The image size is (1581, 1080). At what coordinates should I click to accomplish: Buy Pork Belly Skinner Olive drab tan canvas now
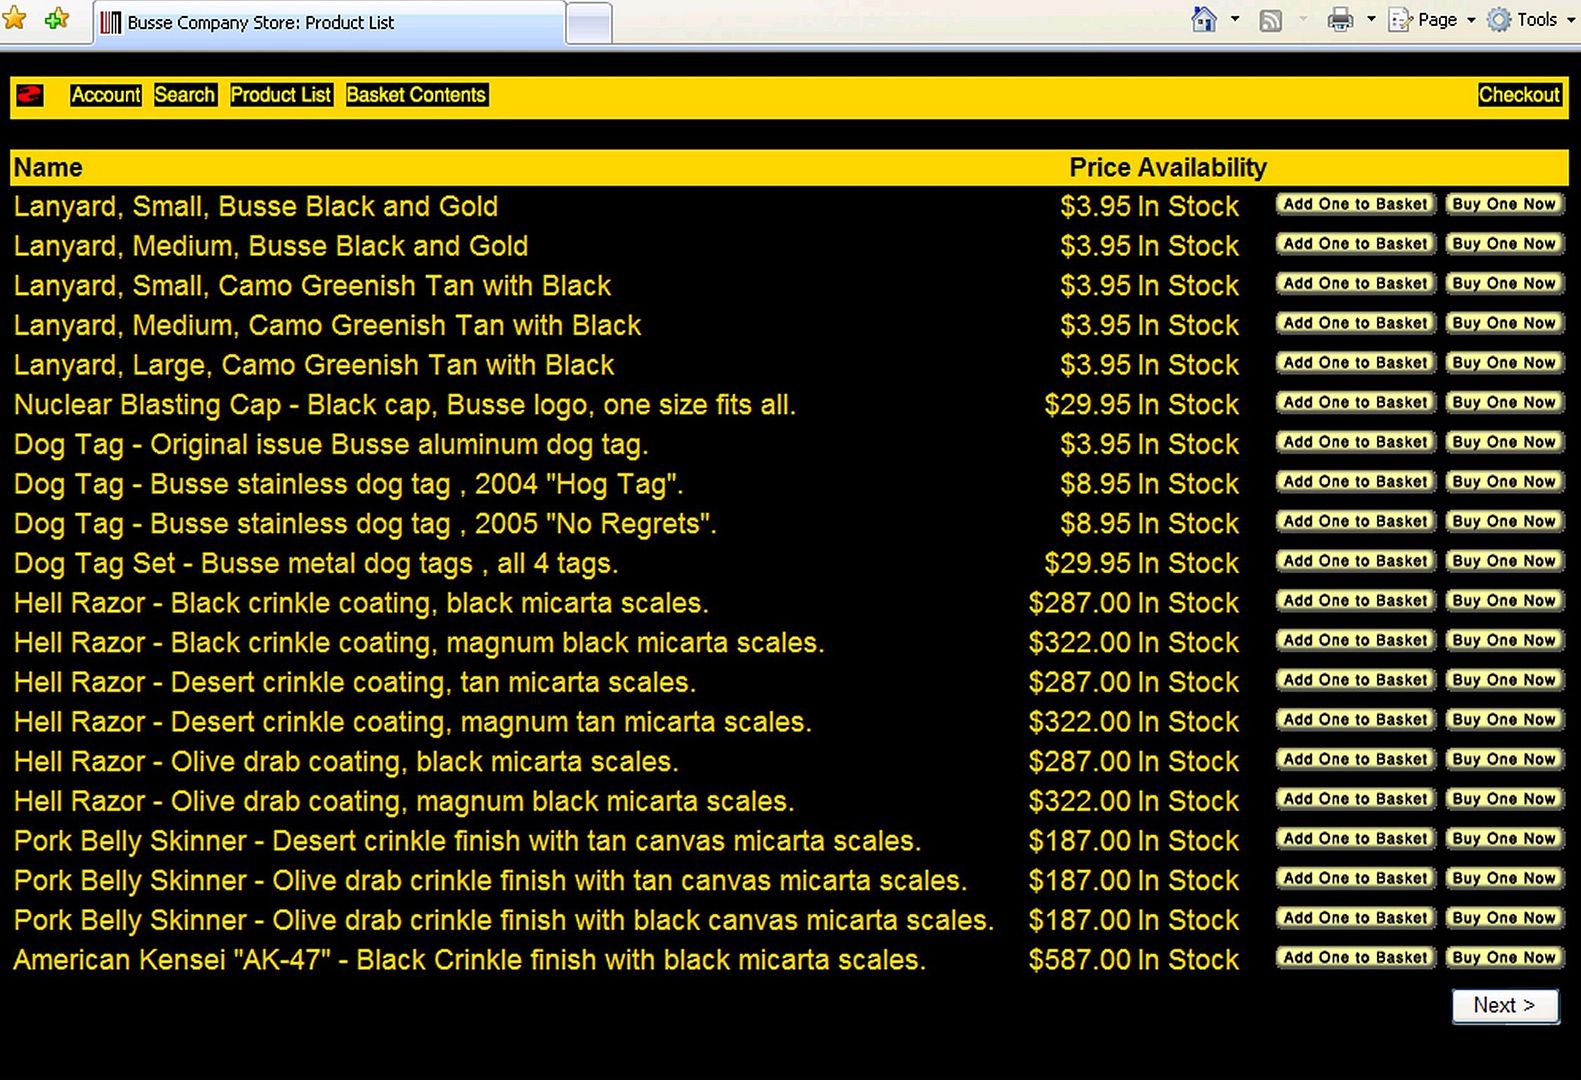pyautogui.click(x=1504, y=879)
